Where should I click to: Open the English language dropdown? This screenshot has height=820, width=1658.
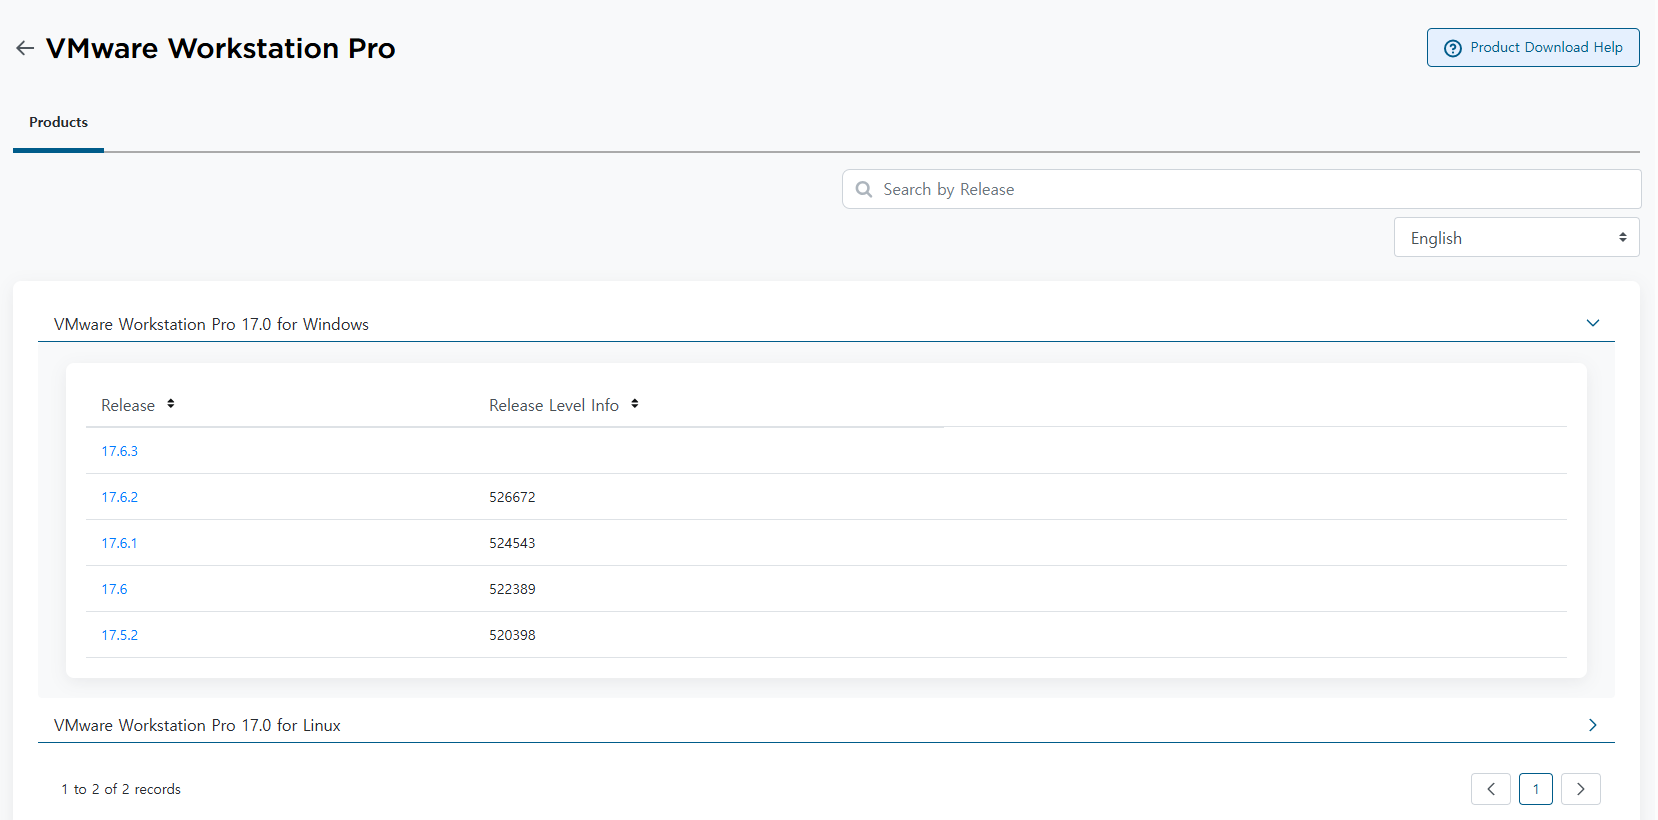click(1516, 237)
